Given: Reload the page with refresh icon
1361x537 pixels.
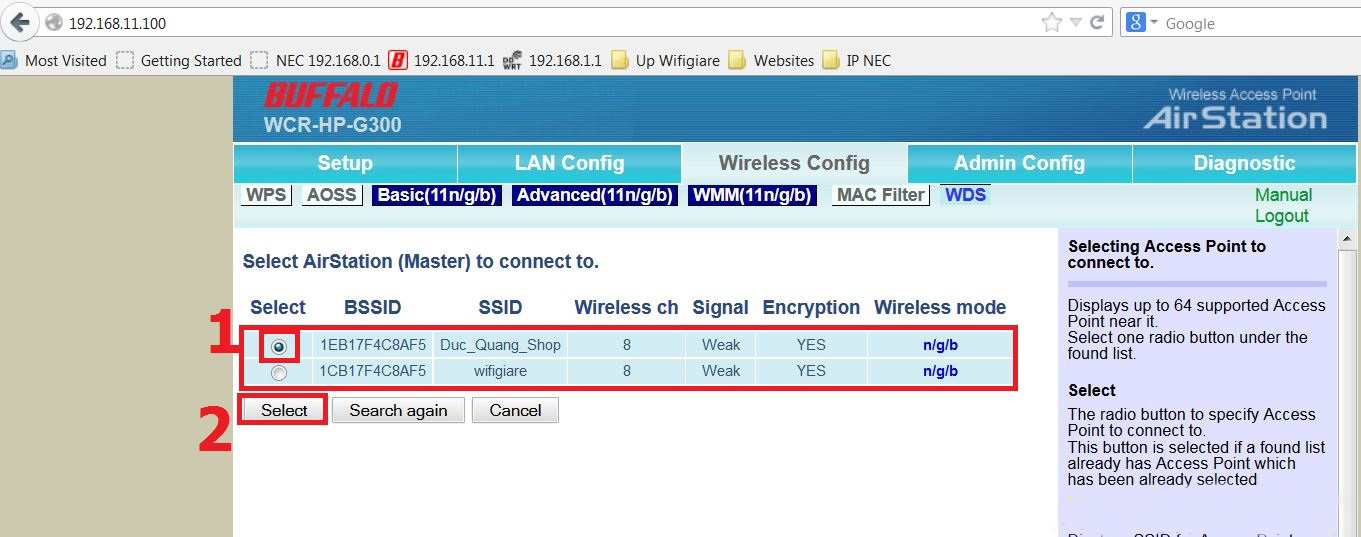Looking at the screenshot, I should 1097,22.
